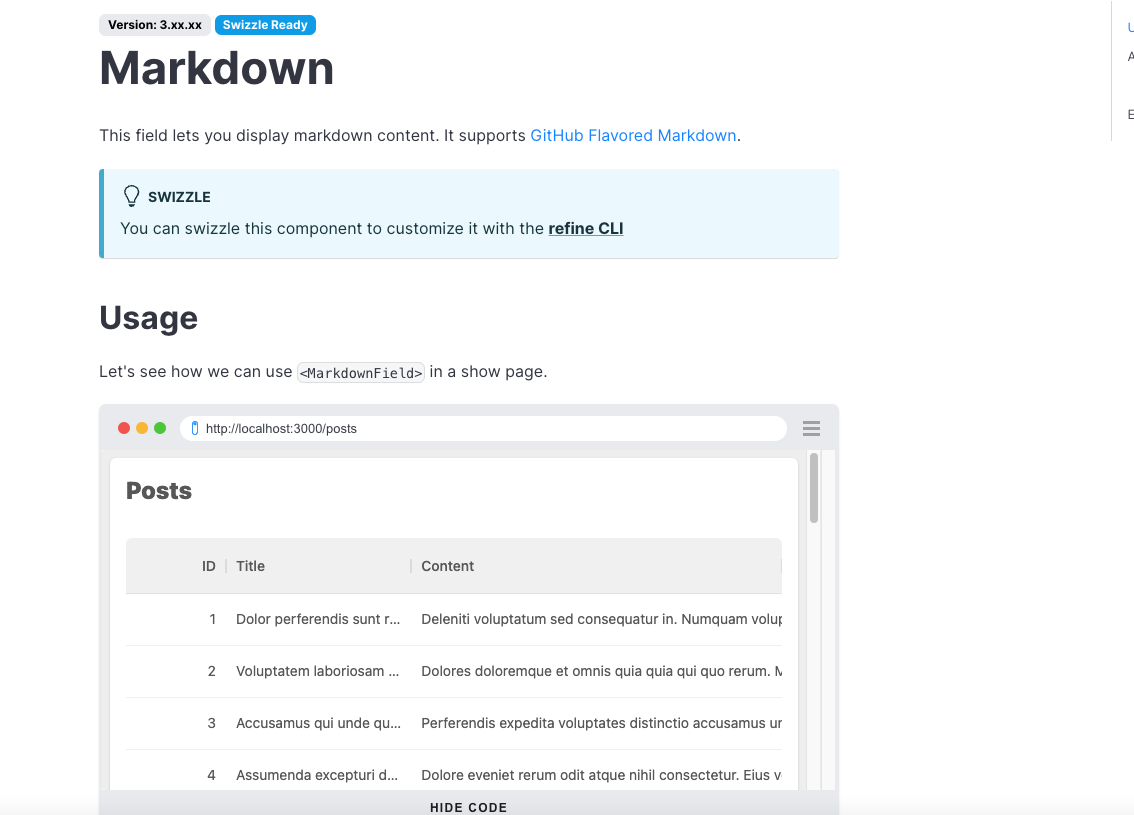The width and height of the screenshot is (1134, 815).
Task: Click the red window dot in preview
Action: point(124,428)
